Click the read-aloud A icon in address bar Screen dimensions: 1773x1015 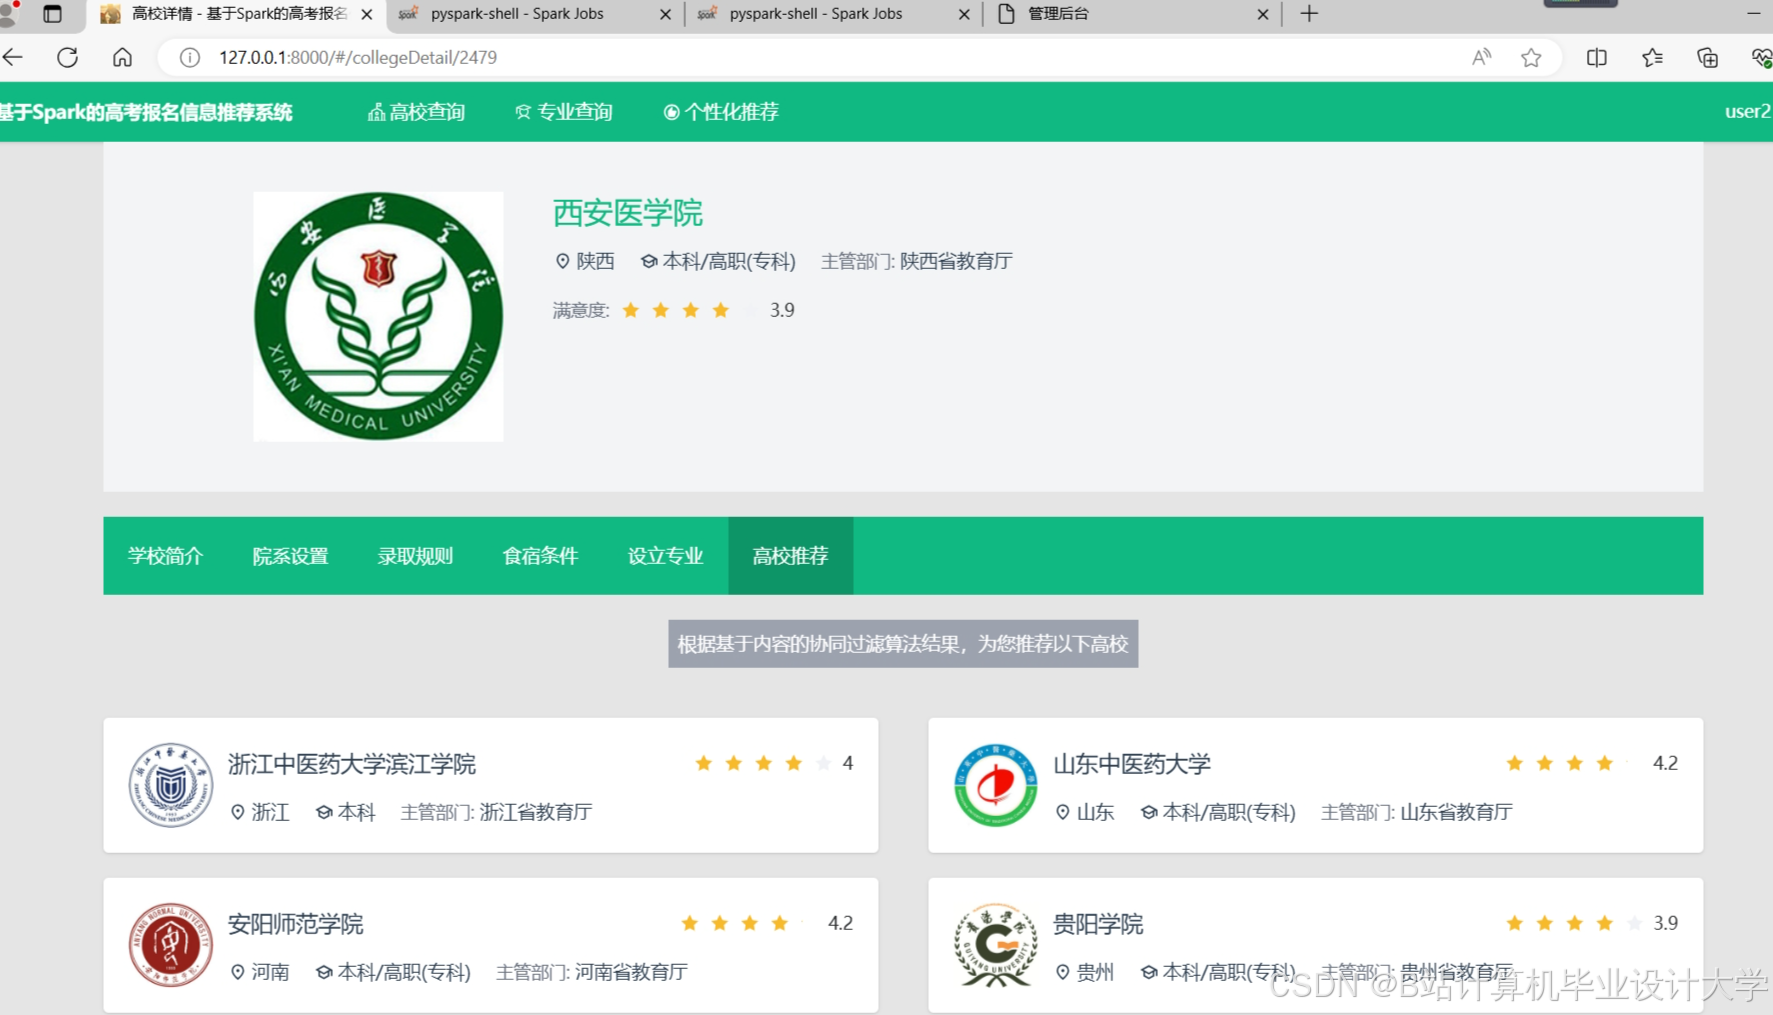1481,57
